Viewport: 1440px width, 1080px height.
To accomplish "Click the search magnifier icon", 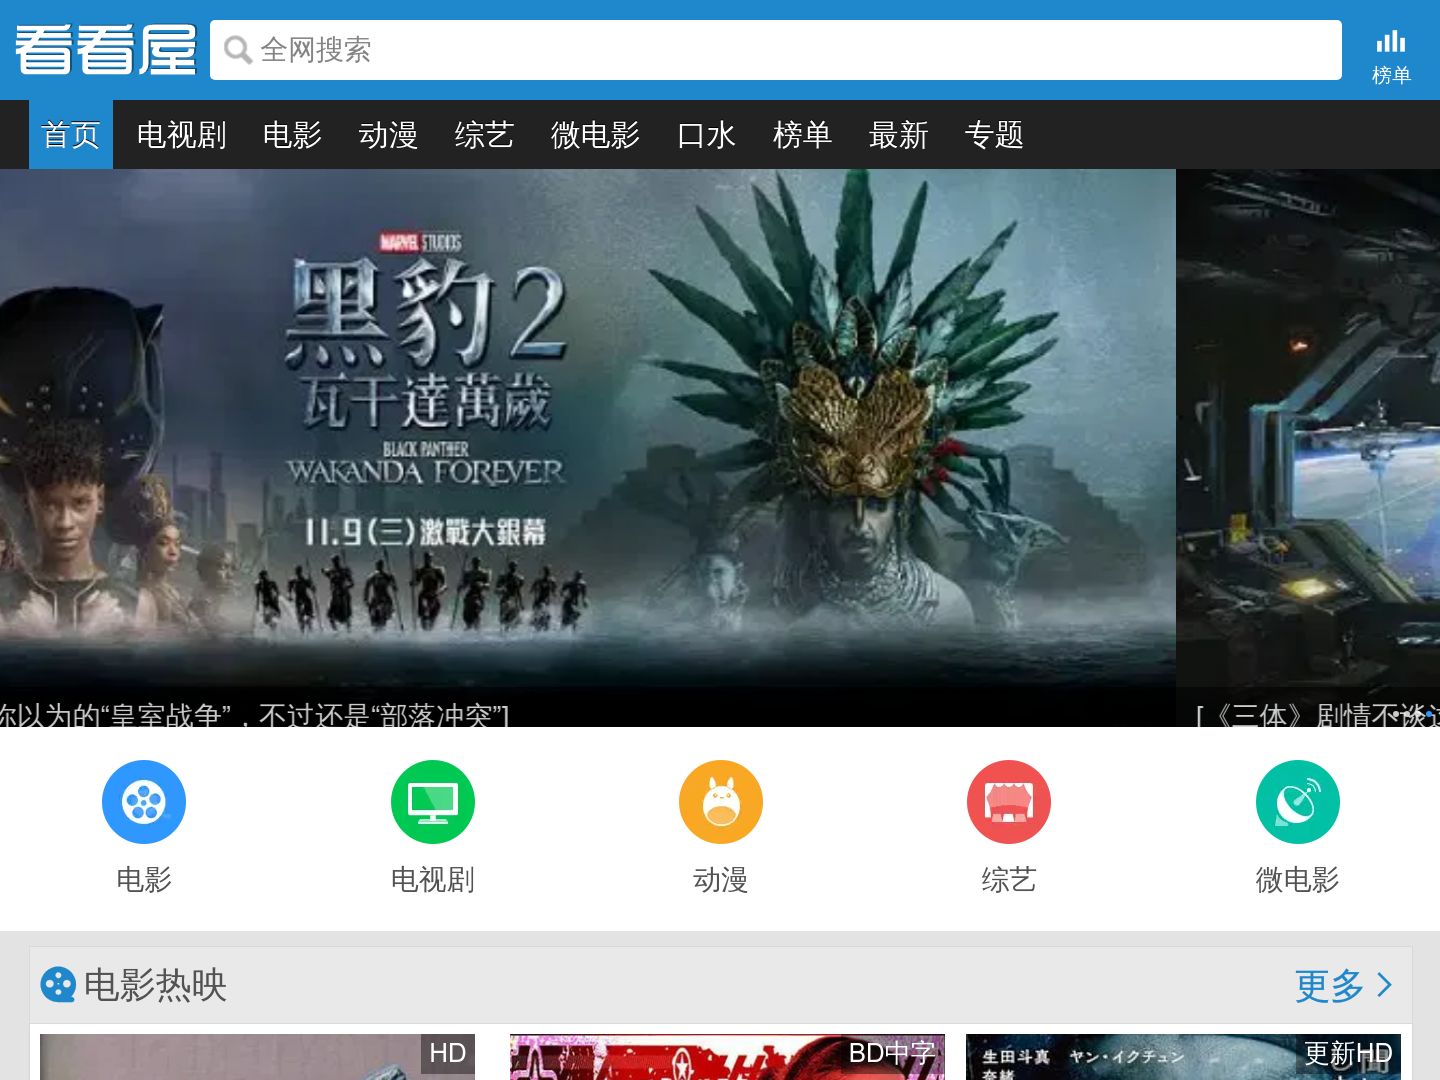I will pos(237,50).
